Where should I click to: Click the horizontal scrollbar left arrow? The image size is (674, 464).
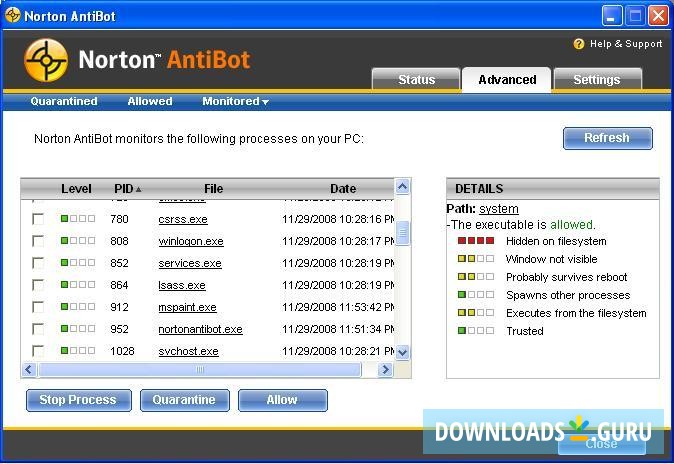pyautogui.click(x=29, y=369)
